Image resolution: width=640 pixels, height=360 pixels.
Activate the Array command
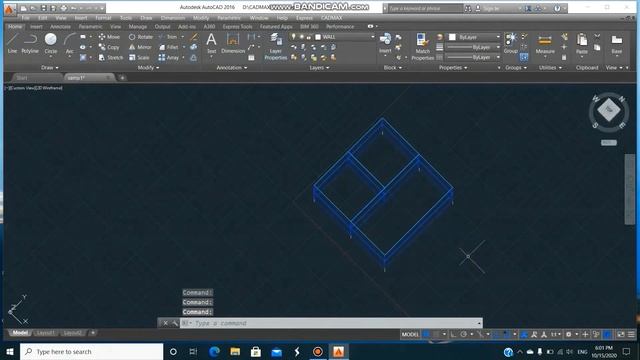tap(169, 58)
